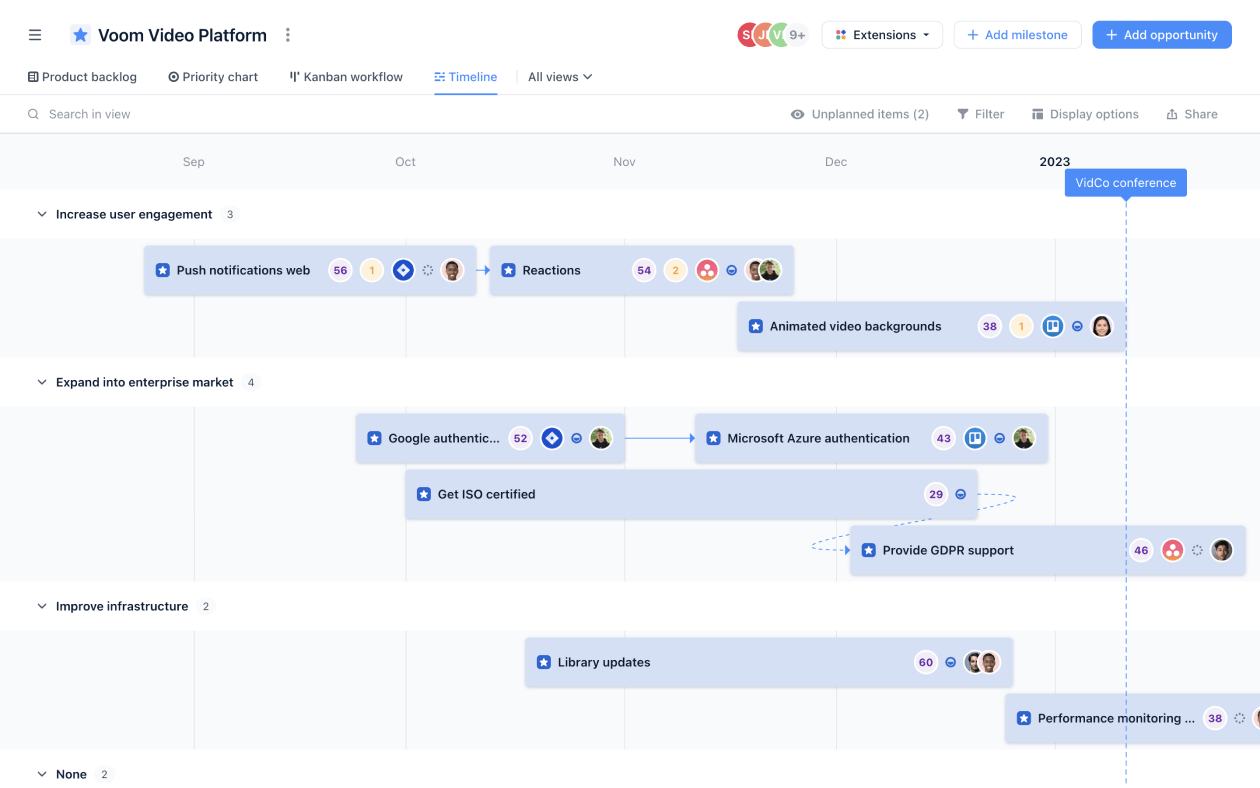
Task: Toggle visibility of Unplanned items
Action: click(859, 114)
